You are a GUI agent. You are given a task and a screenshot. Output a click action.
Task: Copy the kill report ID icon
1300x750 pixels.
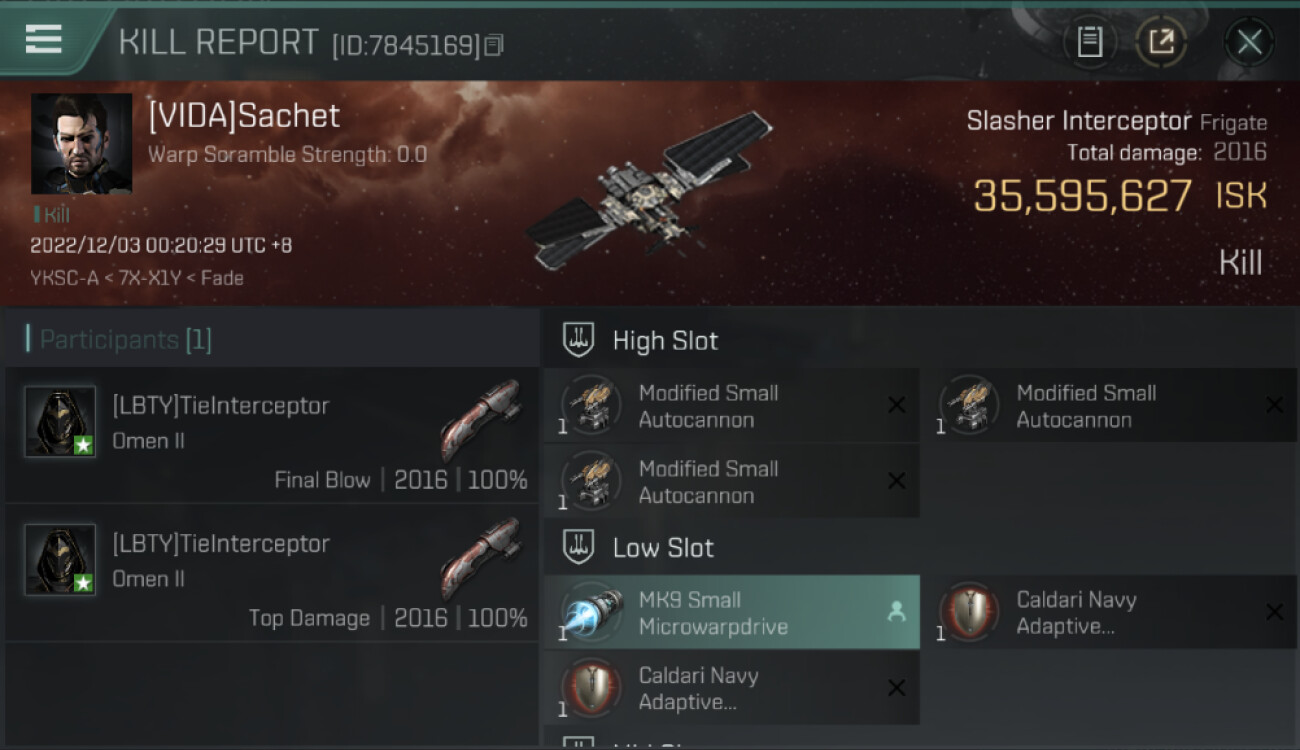pos(493,45)
